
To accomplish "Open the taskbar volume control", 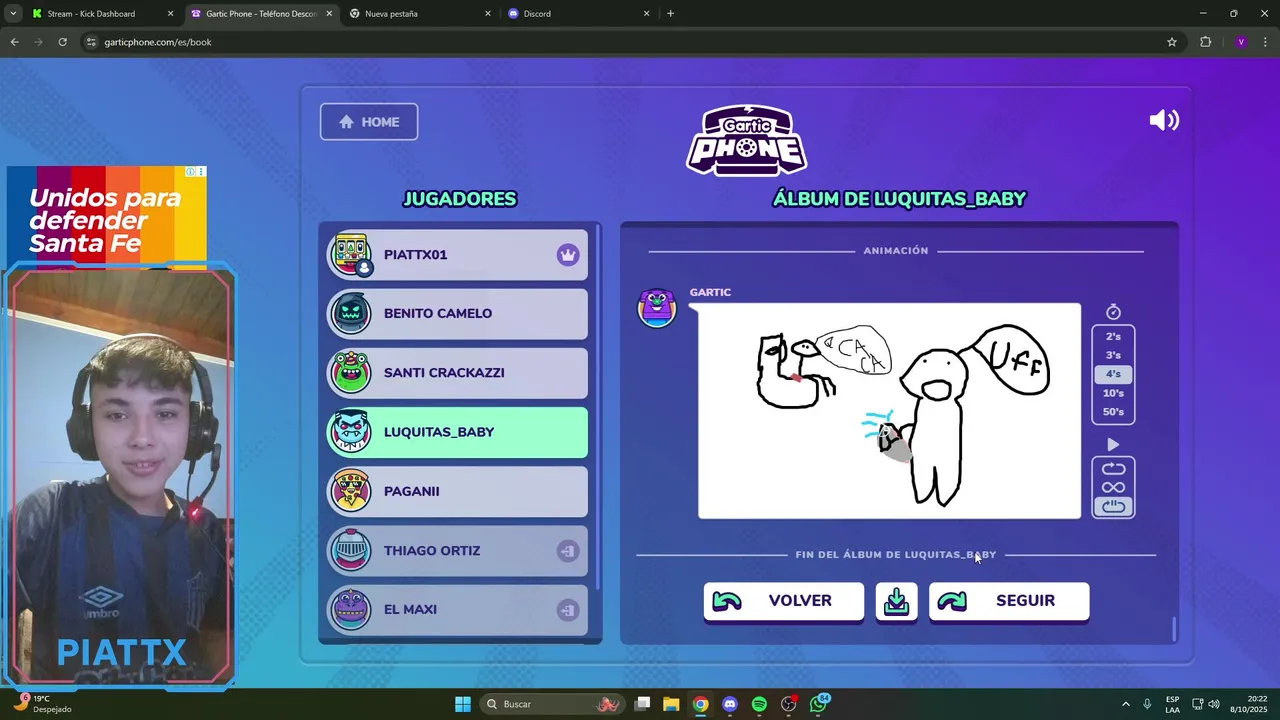I will click(x=1213, y=704).
